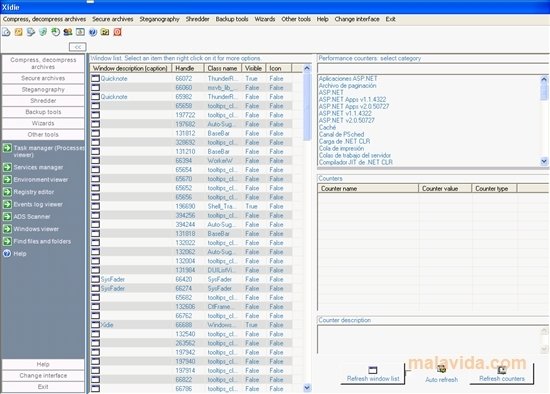
Task: Click category list scrollbar down arrow
Action: click(x=544, y=161)
